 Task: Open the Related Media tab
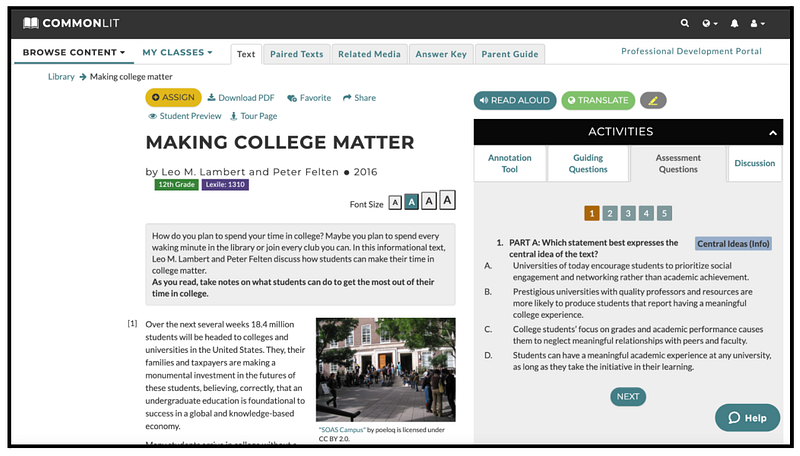point(369,54)
